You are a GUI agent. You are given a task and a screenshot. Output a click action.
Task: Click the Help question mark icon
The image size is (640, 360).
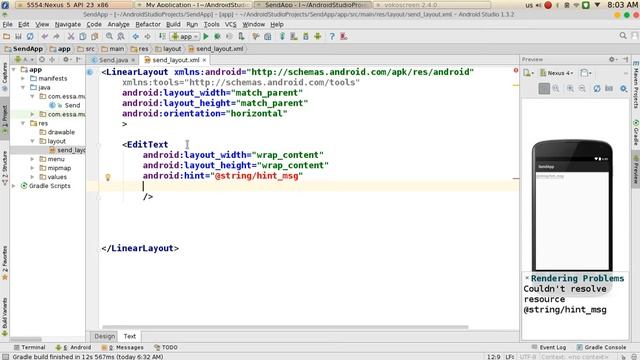pos(332,36)
